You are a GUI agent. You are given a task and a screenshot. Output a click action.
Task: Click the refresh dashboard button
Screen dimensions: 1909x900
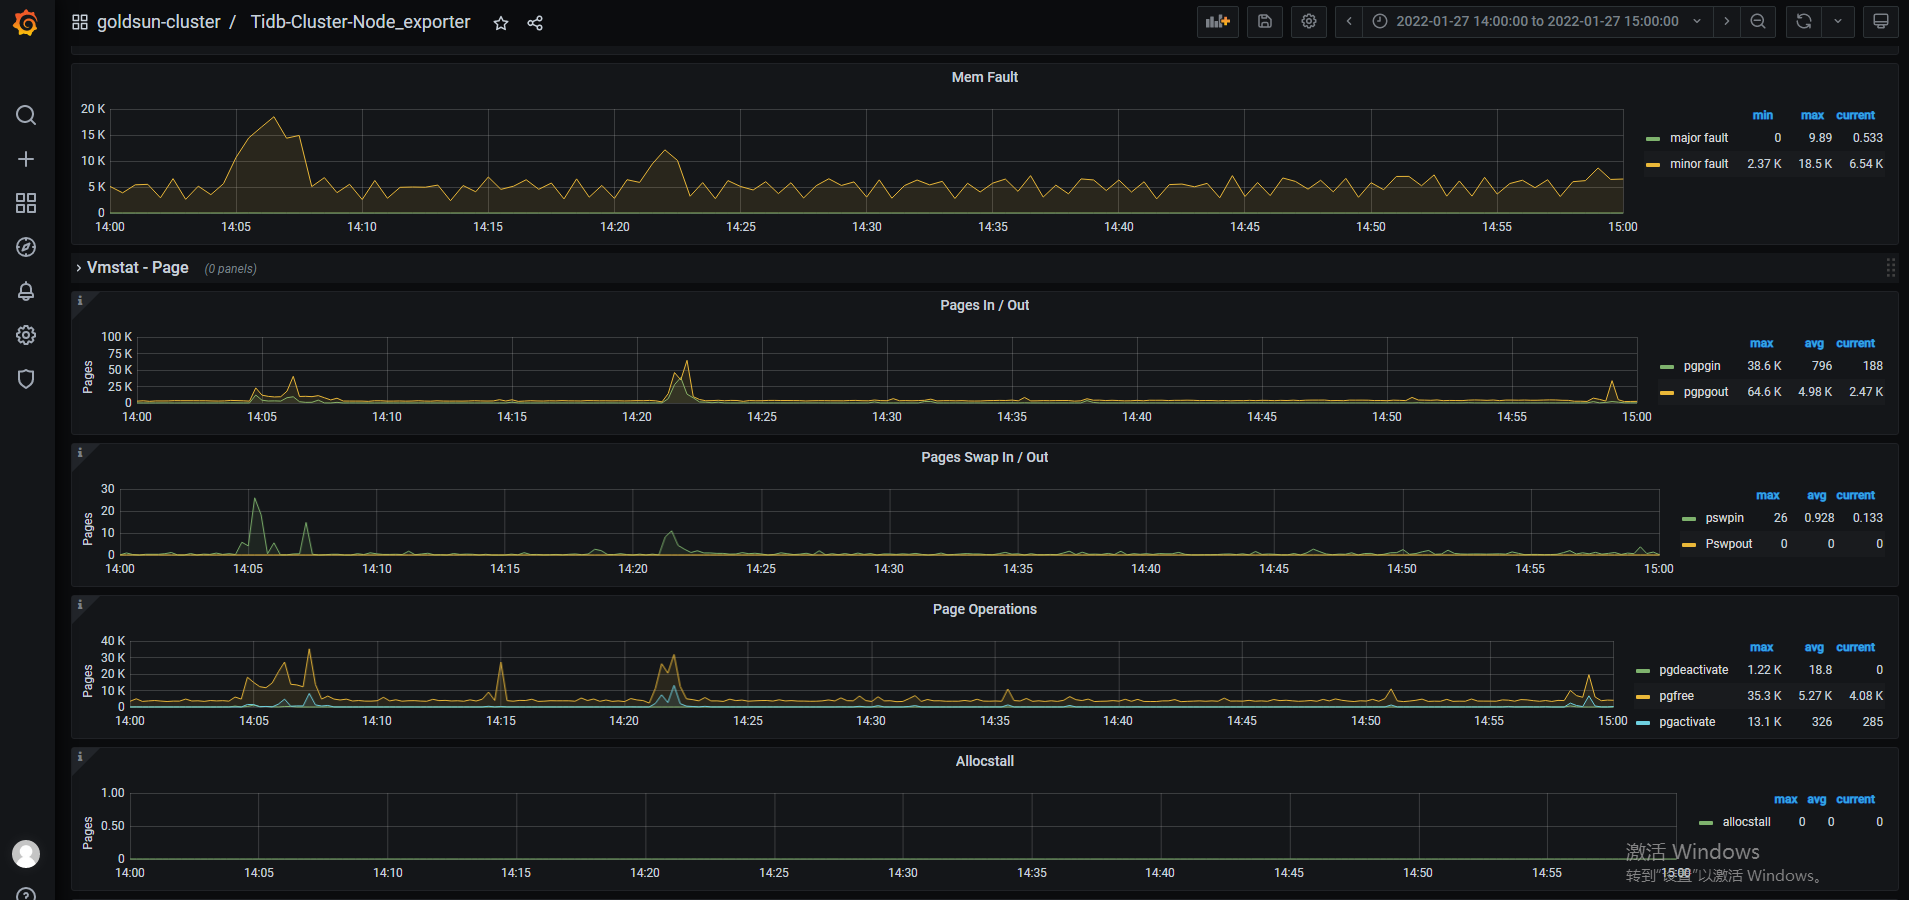(1802, 21)
